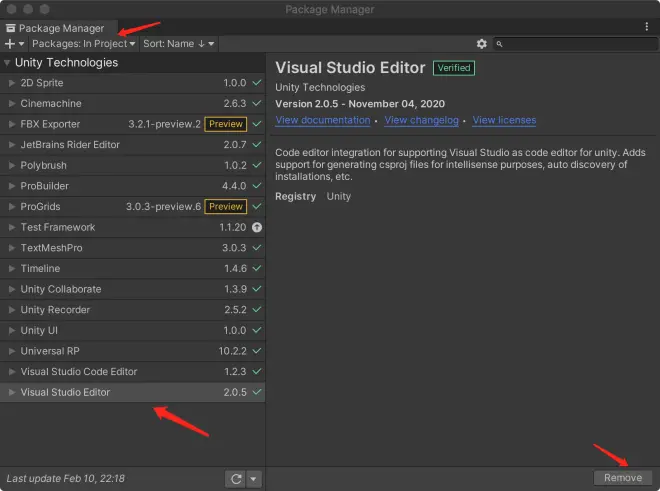Expand the 2D Sprite package versions
This screenshot has height=491, width=660.
pyautogui.click(x=12, y=83)
